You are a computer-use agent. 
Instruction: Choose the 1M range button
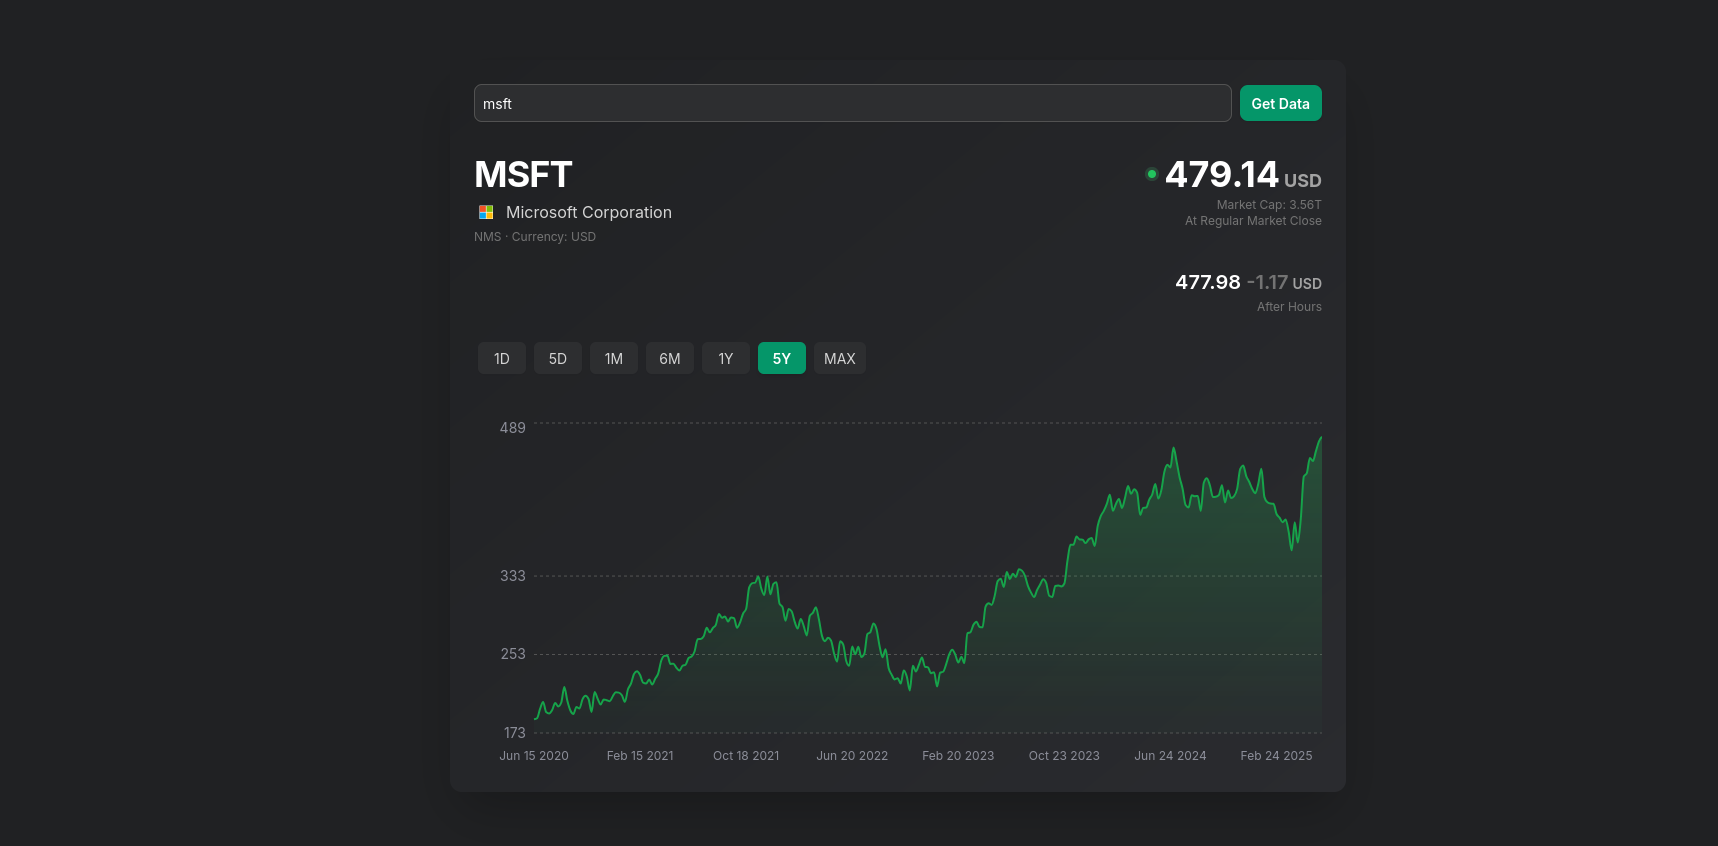click(x=614, y=358)
